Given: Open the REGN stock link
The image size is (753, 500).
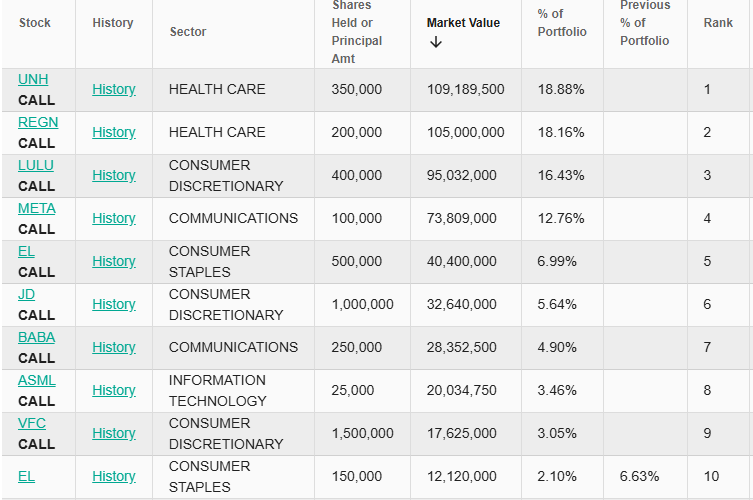Looking at the screenshot, I should (38, 122).
